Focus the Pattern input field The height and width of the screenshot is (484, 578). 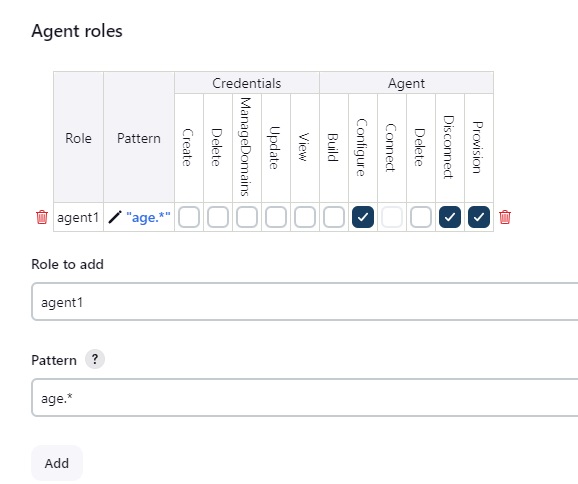(304, 398)
